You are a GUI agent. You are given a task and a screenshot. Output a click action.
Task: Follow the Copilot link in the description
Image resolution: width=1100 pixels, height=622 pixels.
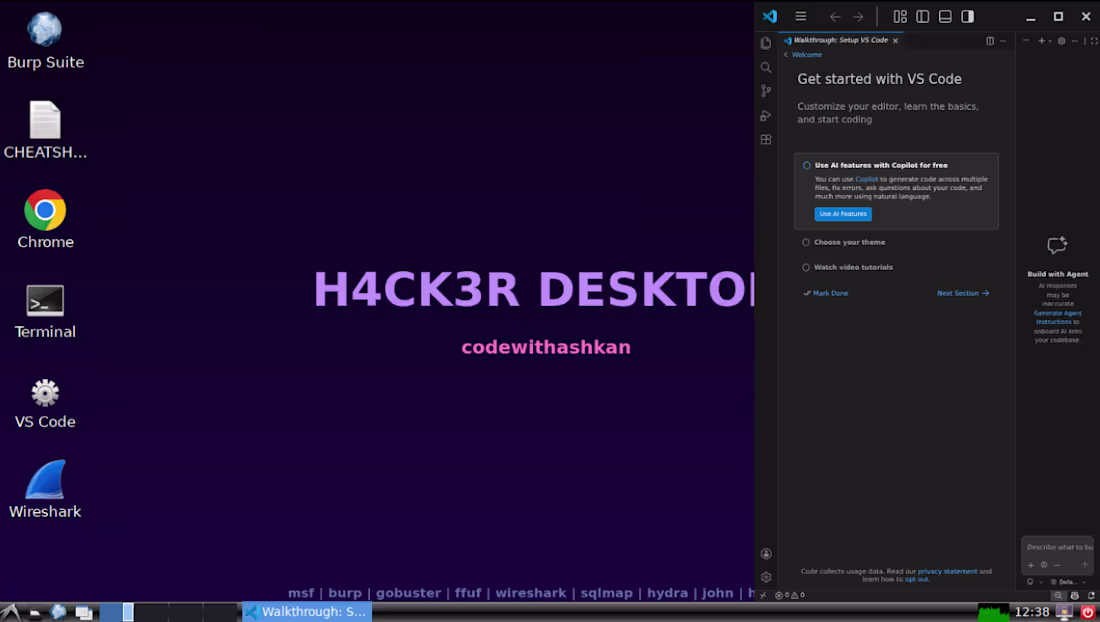866,180
